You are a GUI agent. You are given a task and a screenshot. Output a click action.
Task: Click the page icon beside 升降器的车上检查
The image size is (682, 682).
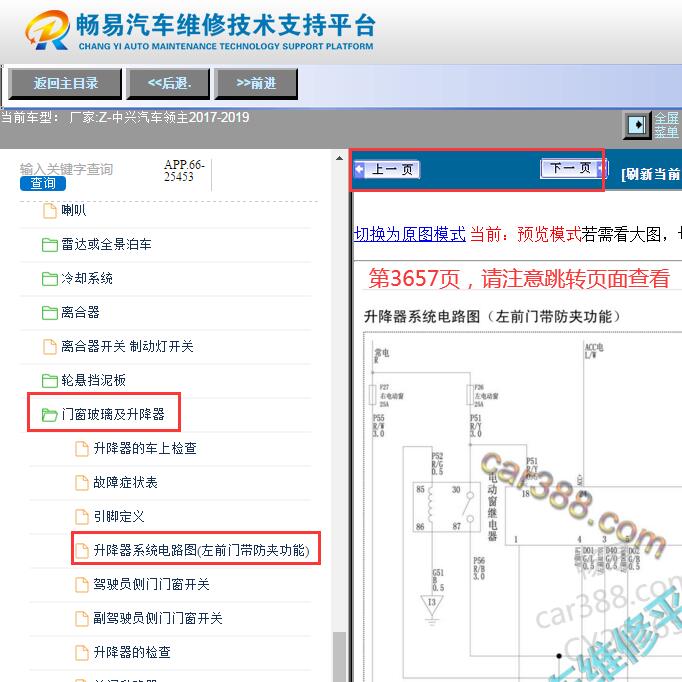point(82,448)
